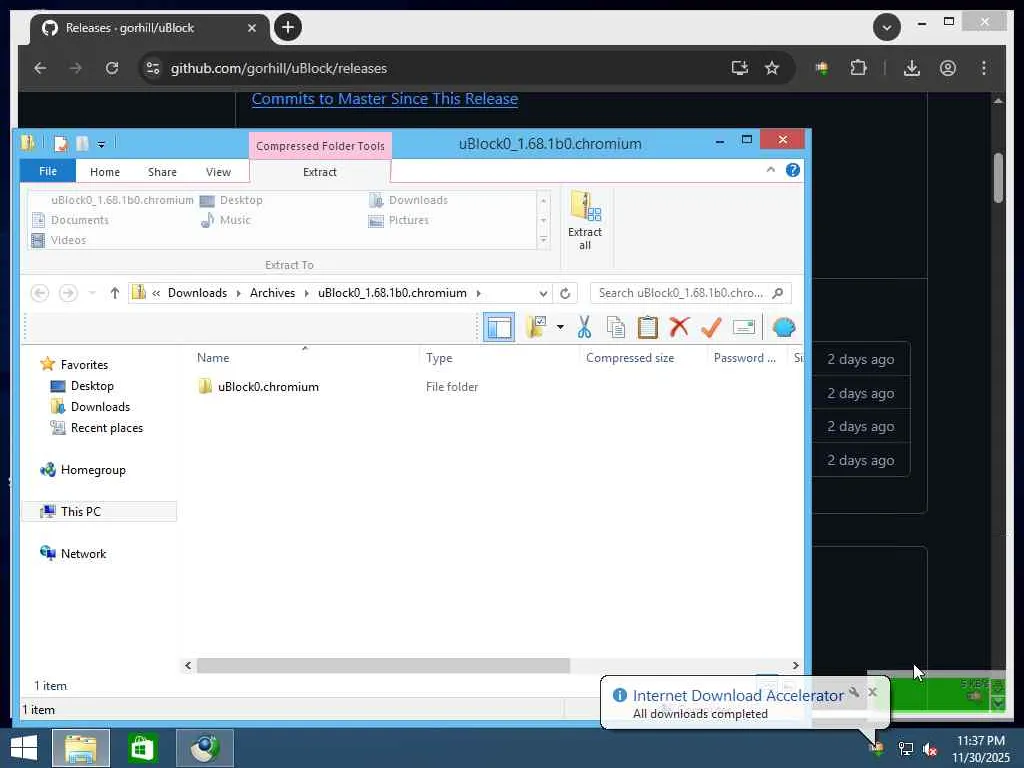Click the Explorer Forward navigation arrow

(68, 293)
